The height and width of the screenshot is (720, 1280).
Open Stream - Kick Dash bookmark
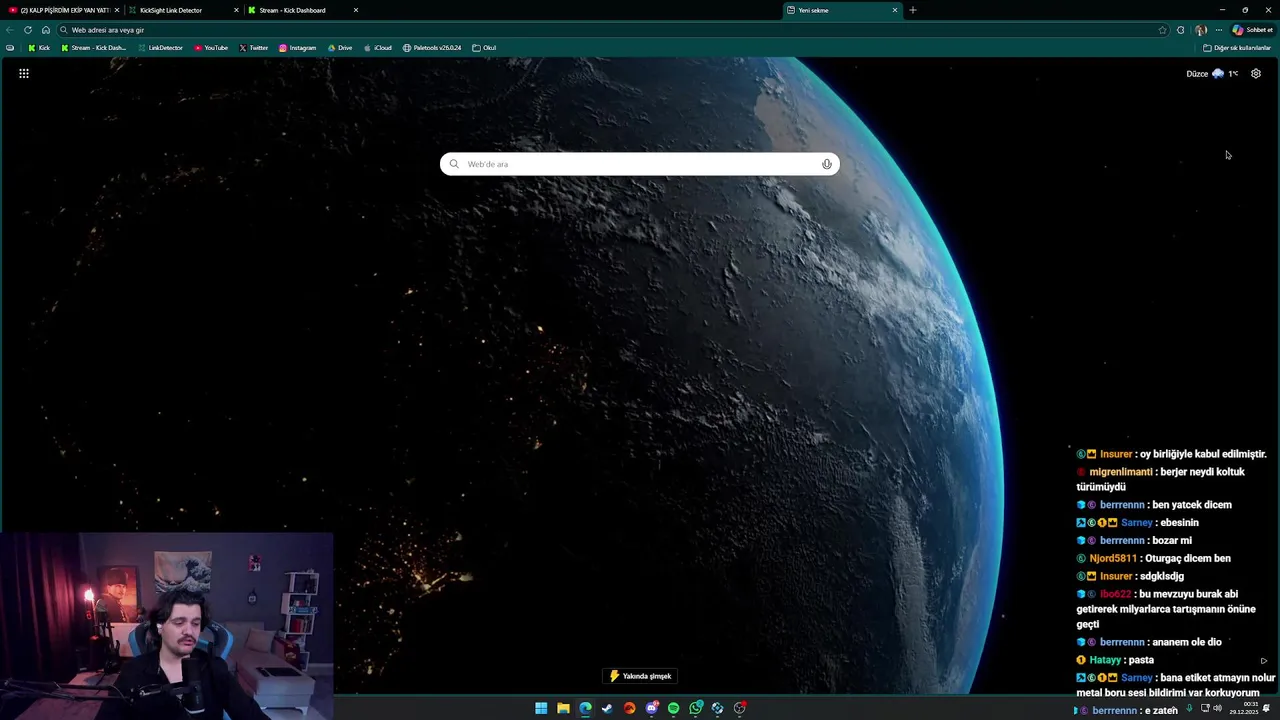[94, 48]
